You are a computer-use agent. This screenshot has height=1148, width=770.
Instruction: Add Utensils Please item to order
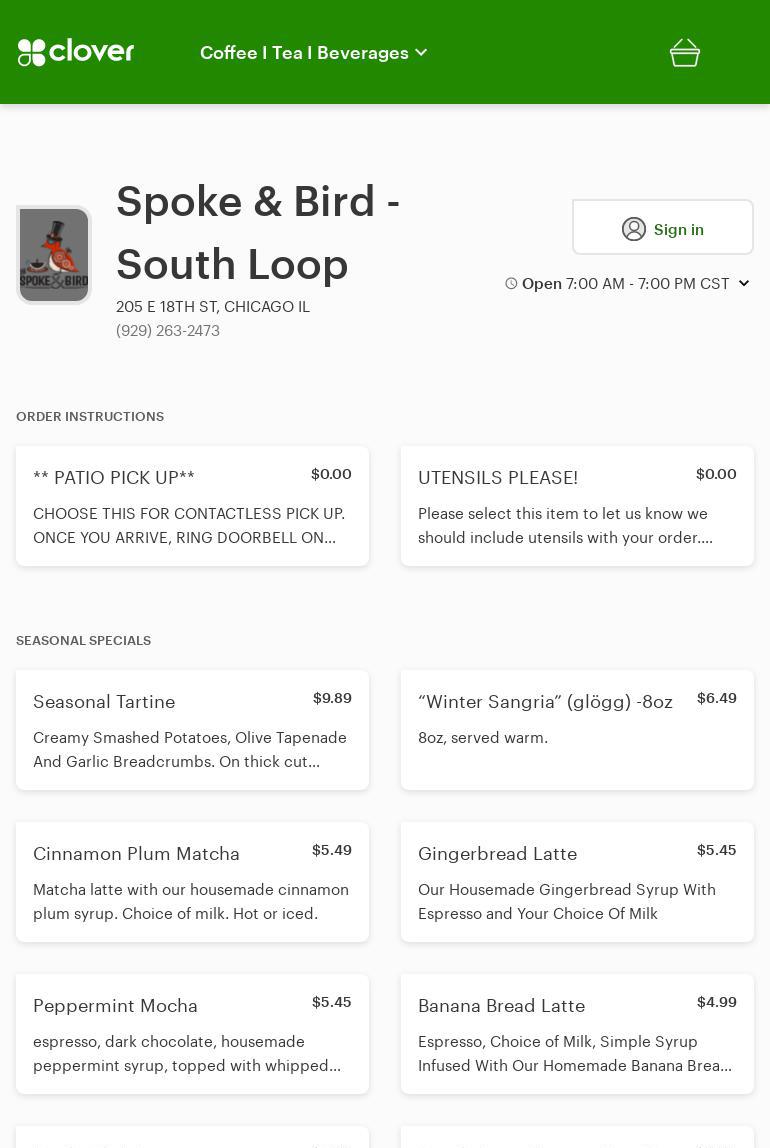pyautogui.click(x=577, y=506)
